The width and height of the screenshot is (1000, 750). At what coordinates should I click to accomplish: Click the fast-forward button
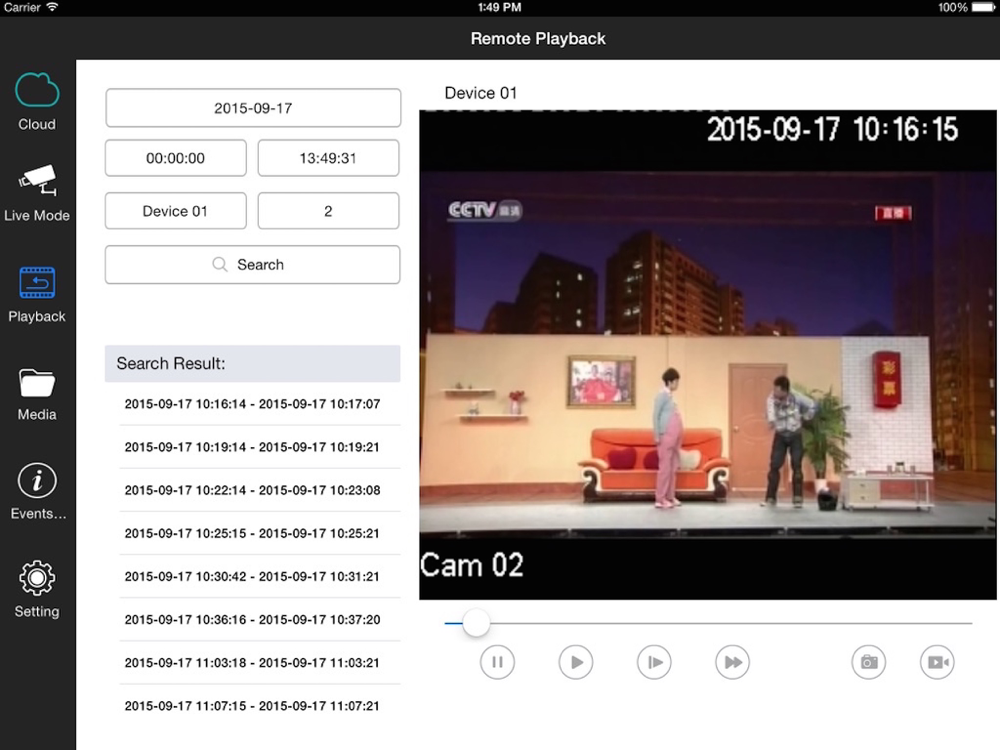click(x=733, y=662)
